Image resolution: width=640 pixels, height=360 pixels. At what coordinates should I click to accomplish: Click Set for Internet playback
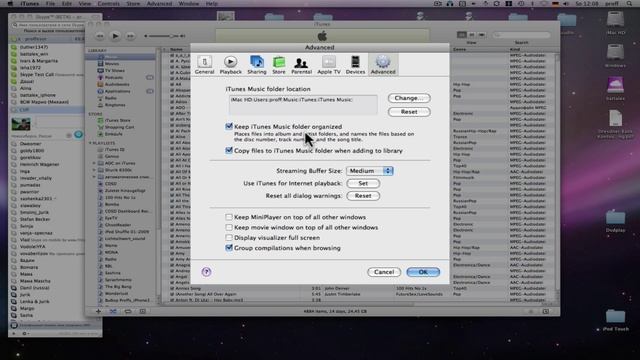pyautogui.click(x=363, y=183)
